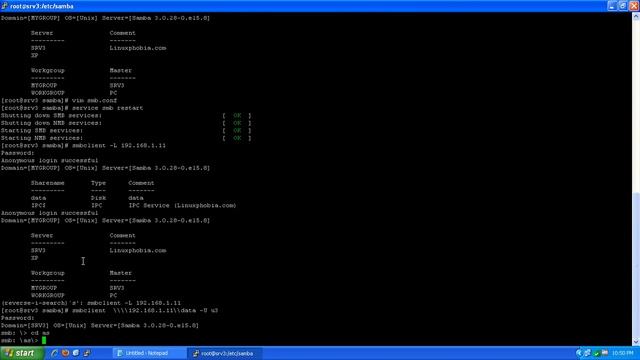
Task: Click the 'Starting NMB services' line
Action: click(x=42, y=138)
